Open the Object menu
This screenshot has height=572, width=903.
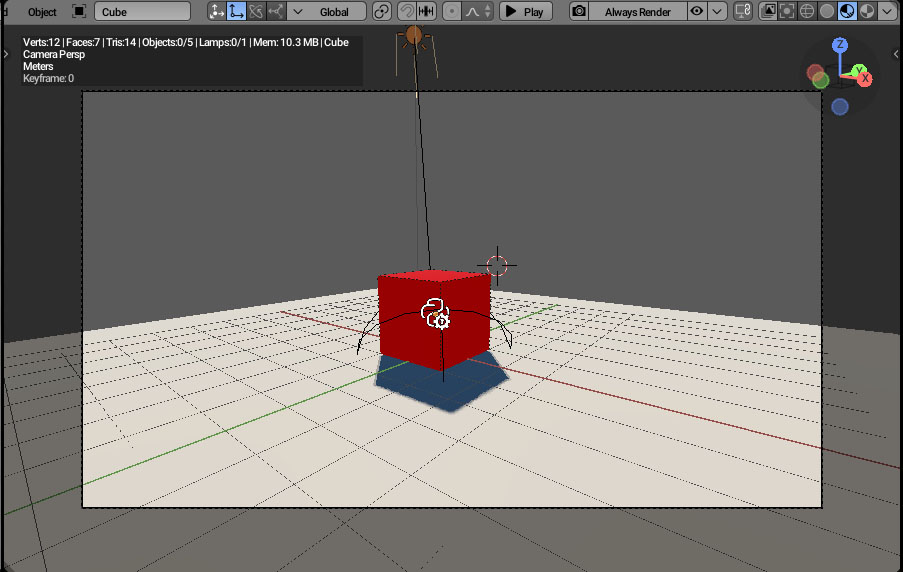(x=42, y=12)
